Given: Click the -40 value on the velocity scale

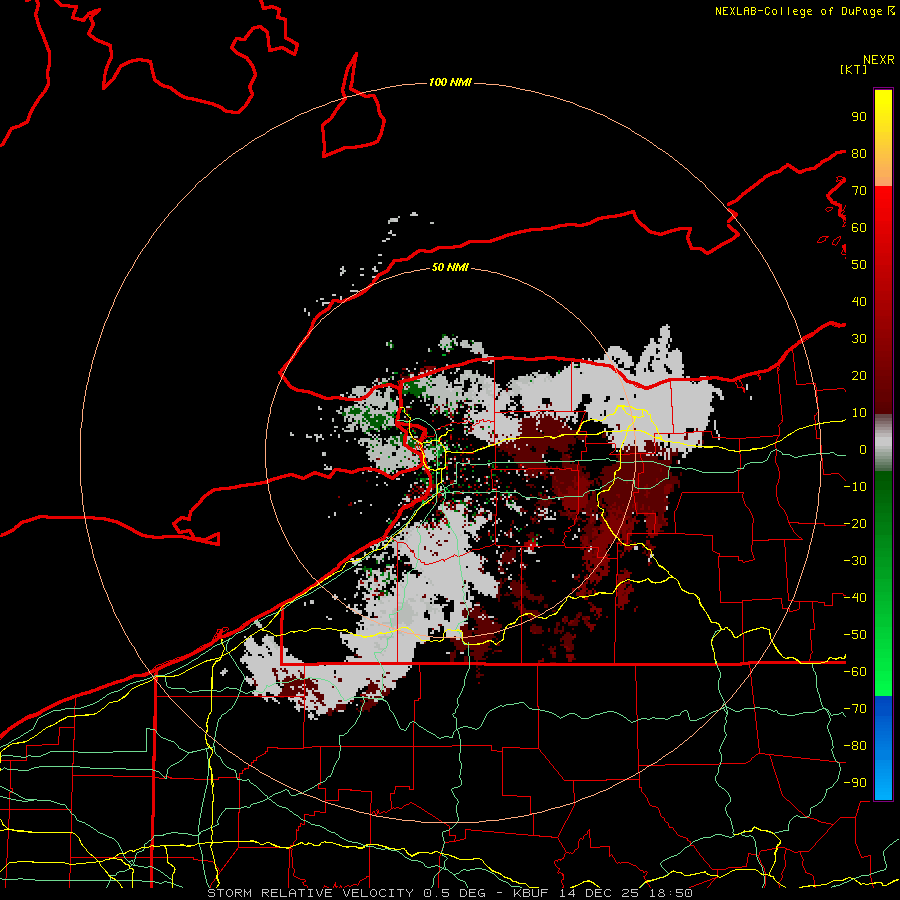Looking at the screenshot, I should point(855,598).
